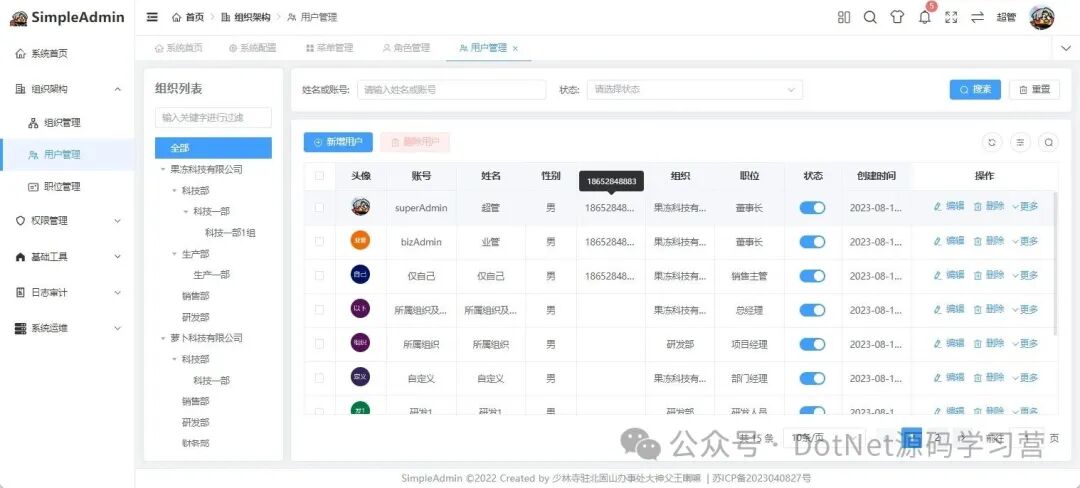The height and width of the screenshot is (488, 1080).
Task: Expand the 系统运维 sidebar menu
Action: click(67, 328)
